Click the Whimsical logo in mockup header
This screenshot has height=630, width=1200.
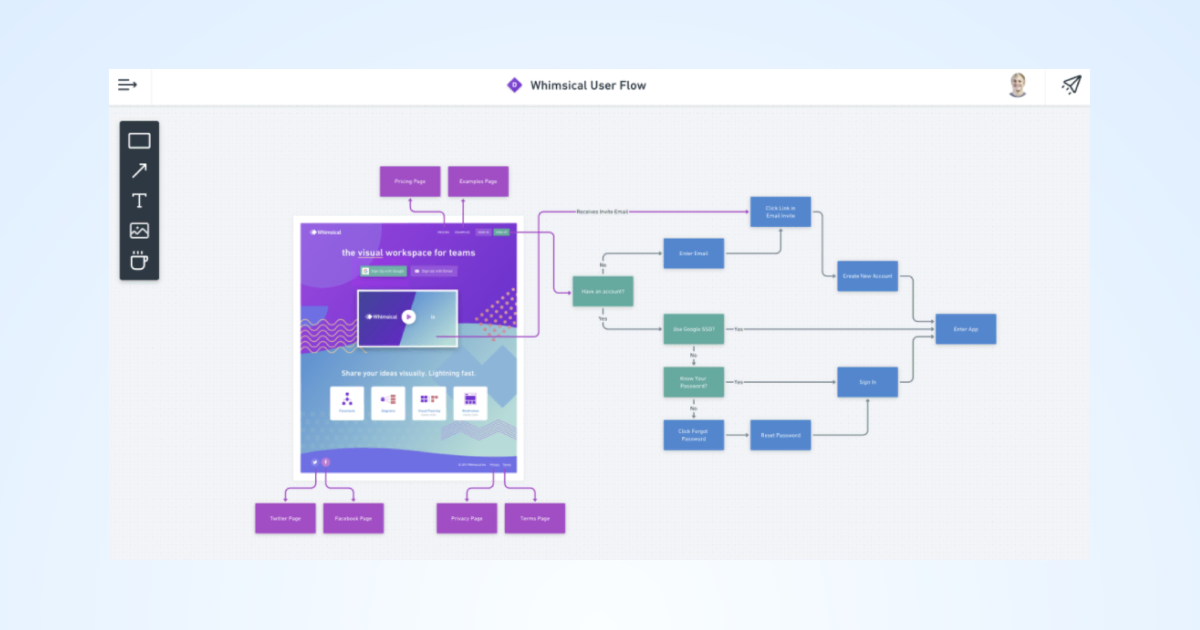325,232
